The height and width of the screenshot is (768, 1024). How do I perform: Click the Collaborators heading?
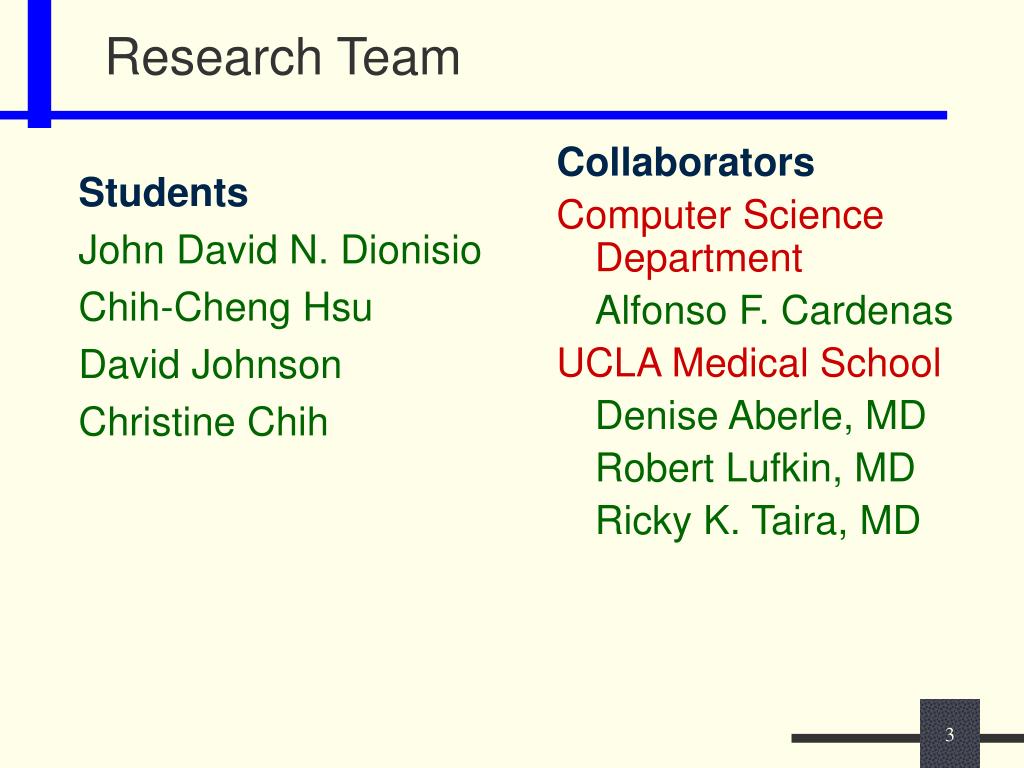686,162
